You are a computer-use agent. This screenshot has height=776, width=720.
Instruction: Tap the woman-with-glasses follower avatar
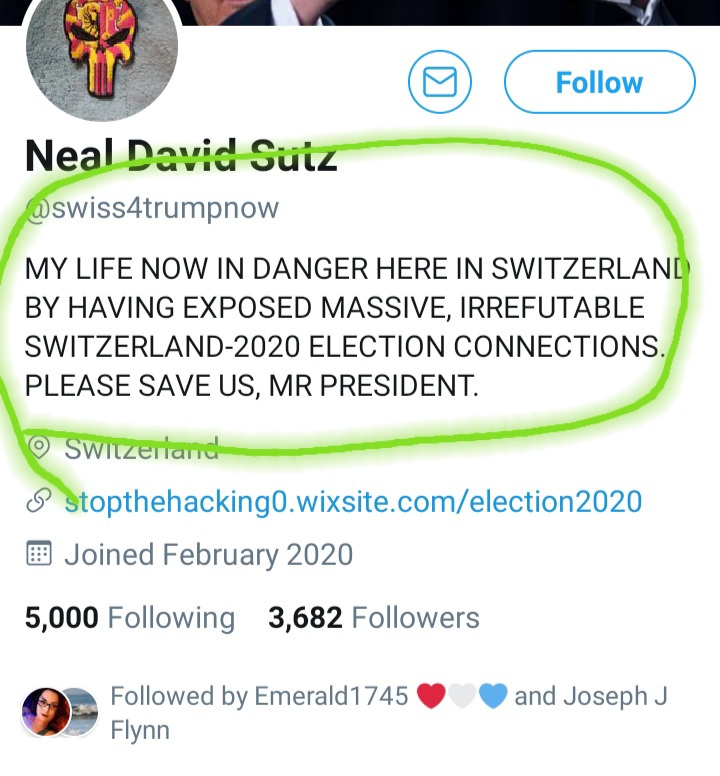45,710
